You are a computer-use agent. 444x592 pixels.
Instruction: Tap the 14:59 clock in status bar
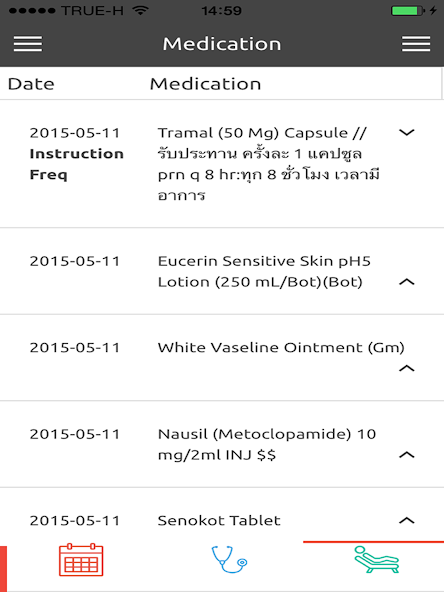[222, 11]
